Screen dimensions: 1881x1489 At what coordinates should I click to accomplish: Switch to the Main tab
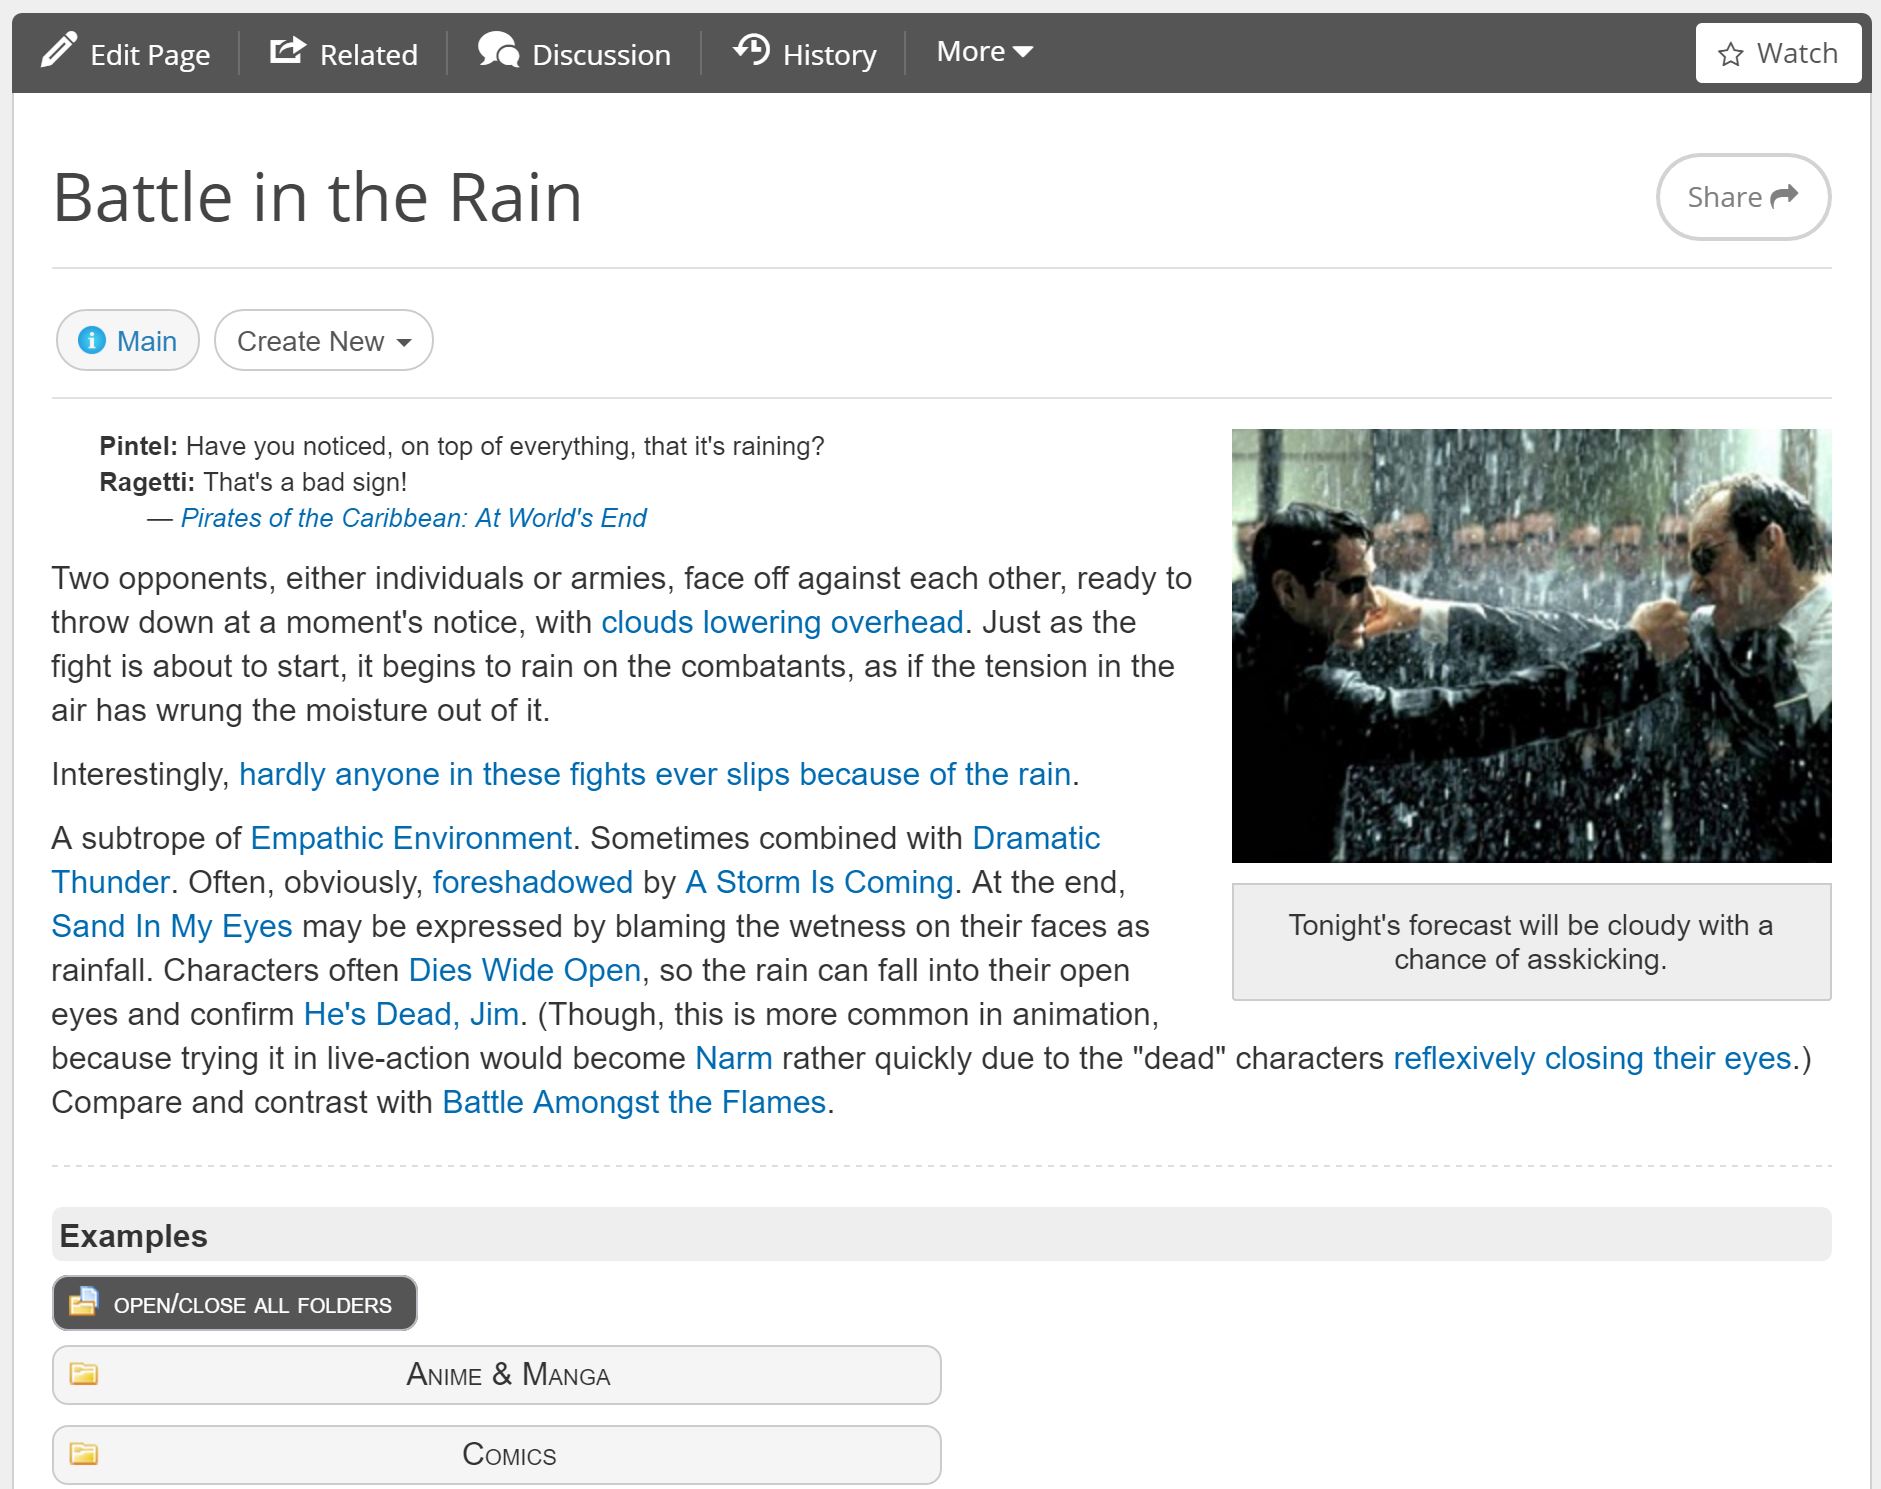[x=127, y=340]
